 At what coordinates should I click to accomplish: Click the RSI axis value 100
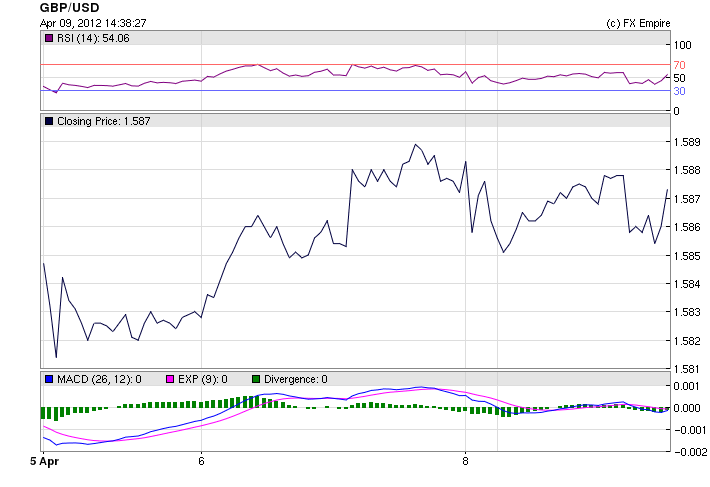click(682, 45)
